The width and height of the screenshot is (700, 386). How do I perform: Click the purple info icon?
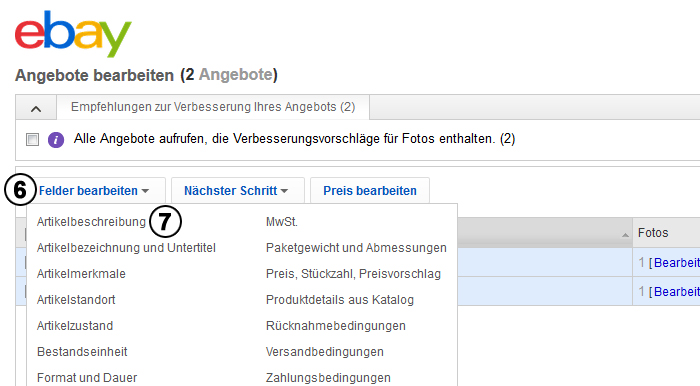56,140
